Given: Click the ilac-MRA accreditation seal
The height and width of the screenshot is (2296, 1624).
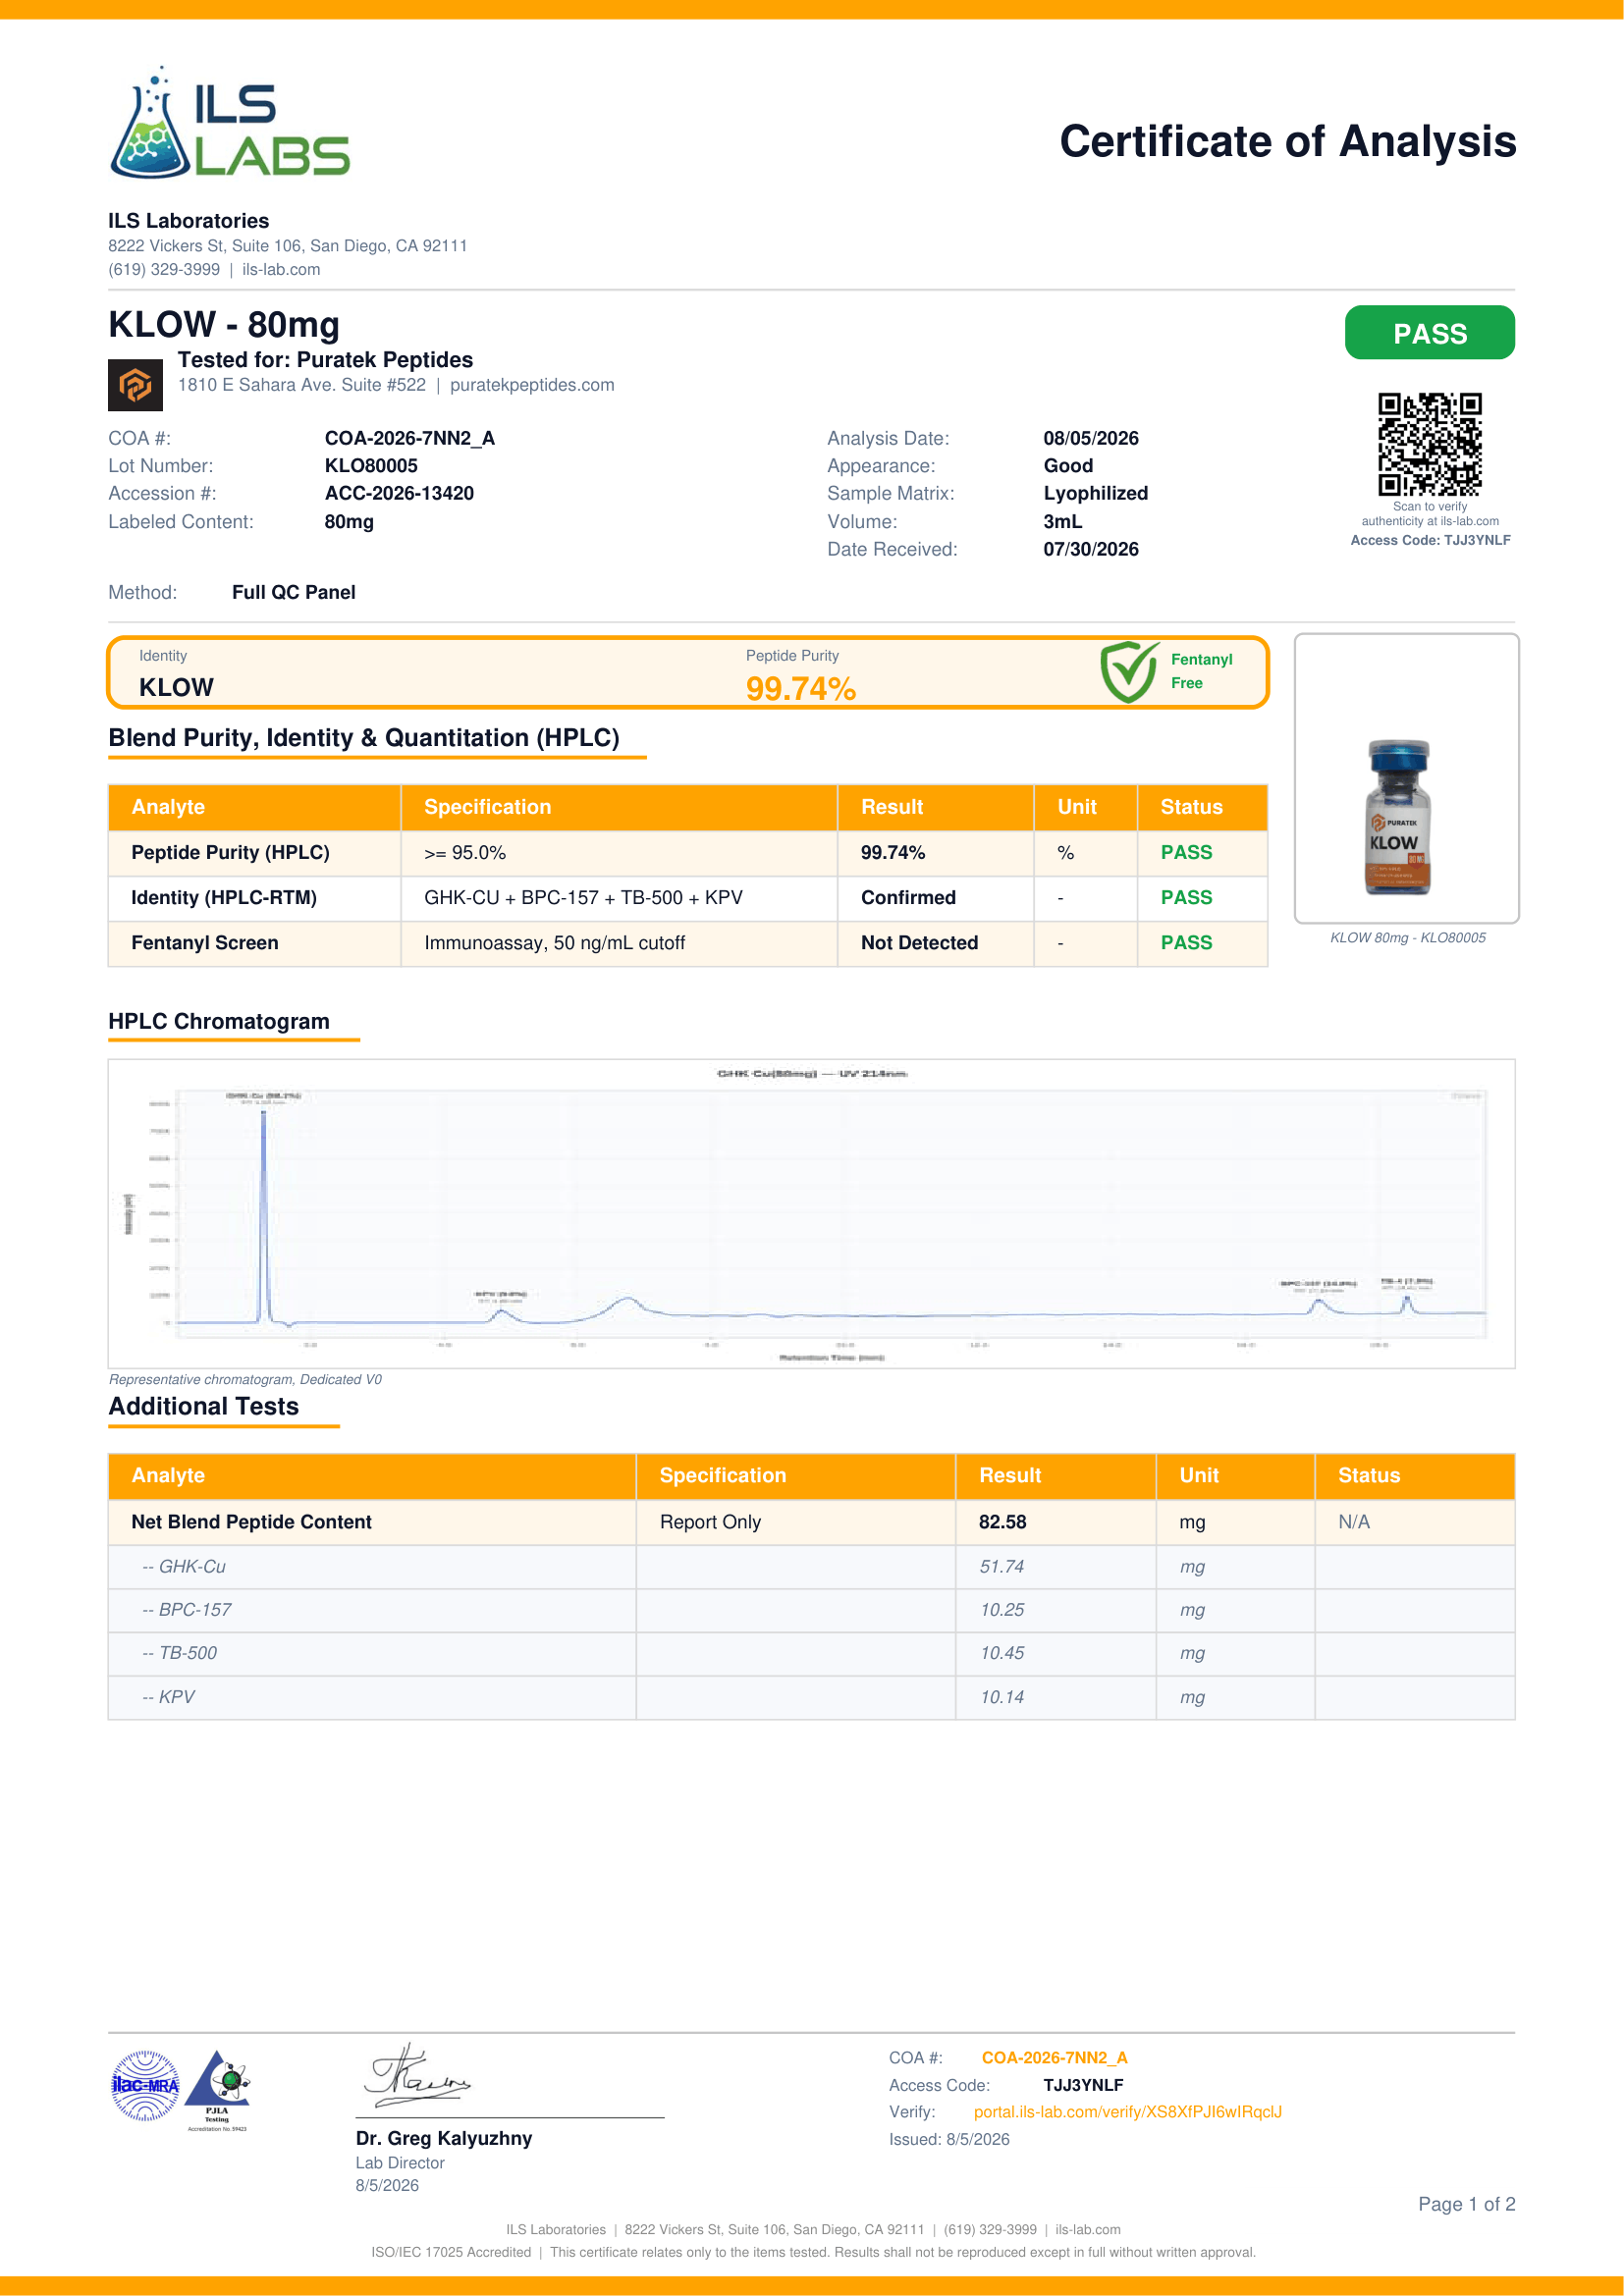Looking at the screenshot, I should click(x=145, y=2085).
